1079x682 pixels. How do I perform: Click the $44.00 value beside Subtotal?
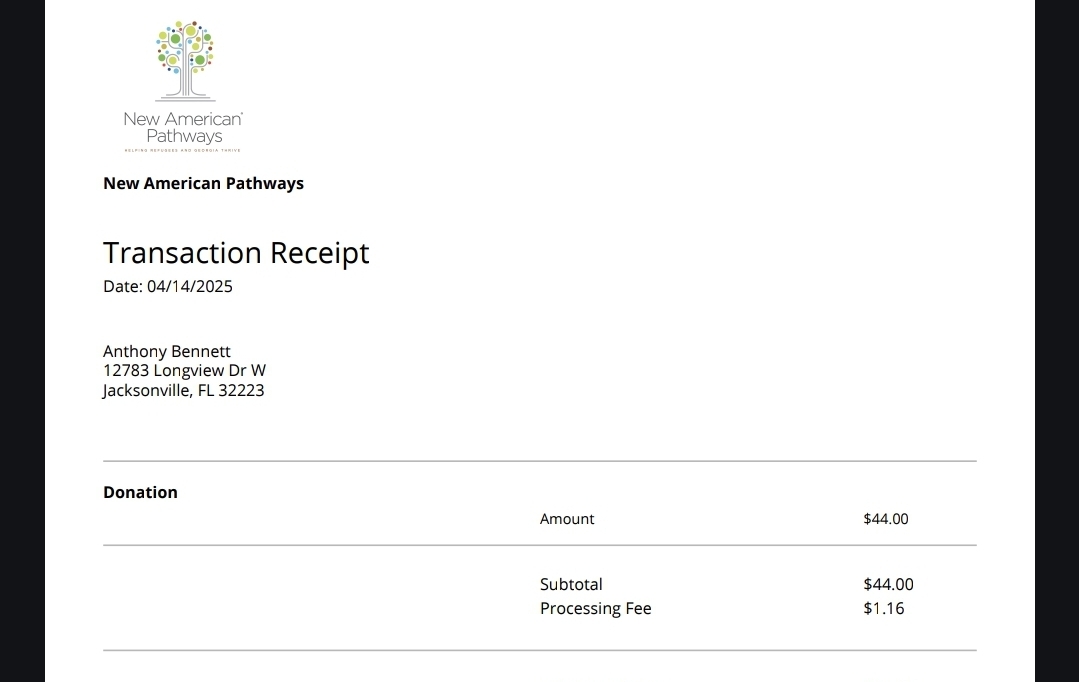click(x=888, y=585)
